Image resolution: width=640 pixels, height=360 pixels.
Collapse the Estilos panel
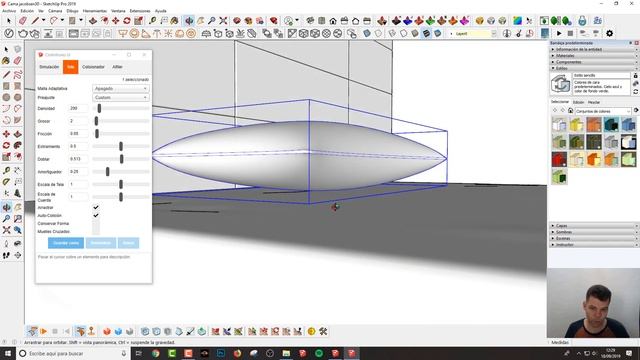point(593,68)
